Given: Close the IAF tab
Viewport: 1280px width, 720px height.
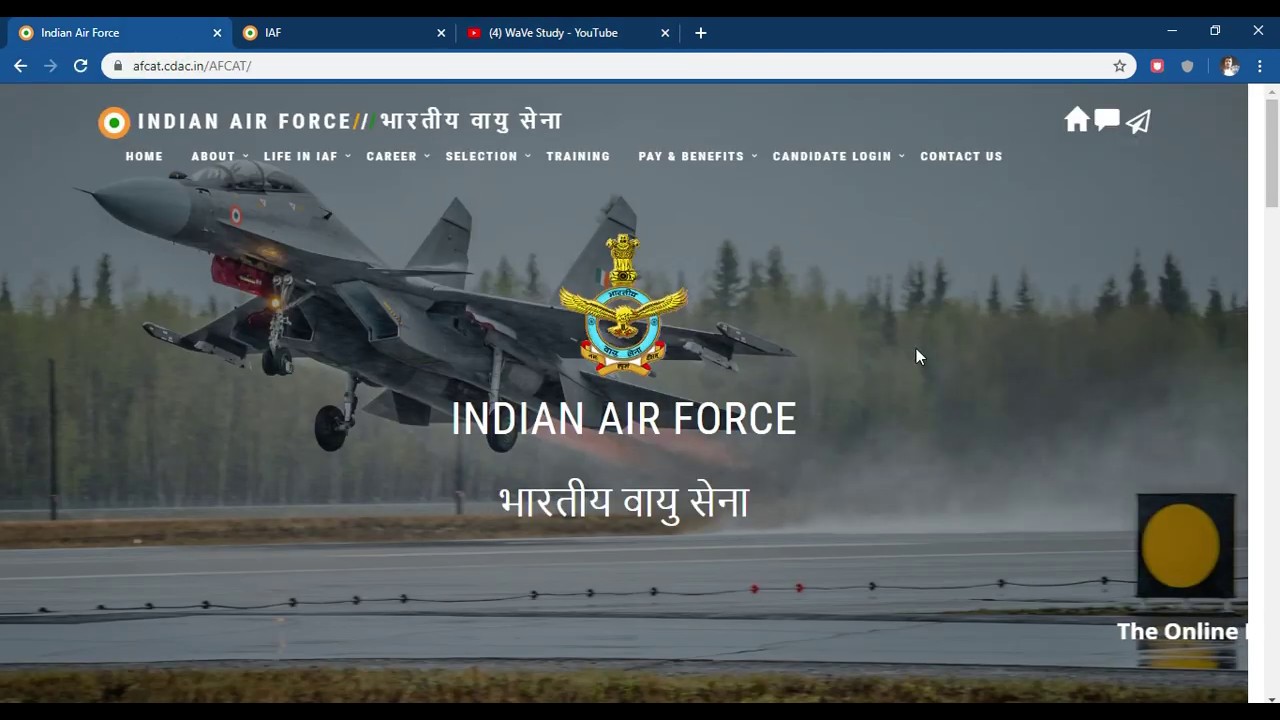Looking at the screenshot, I should (441, 33).
